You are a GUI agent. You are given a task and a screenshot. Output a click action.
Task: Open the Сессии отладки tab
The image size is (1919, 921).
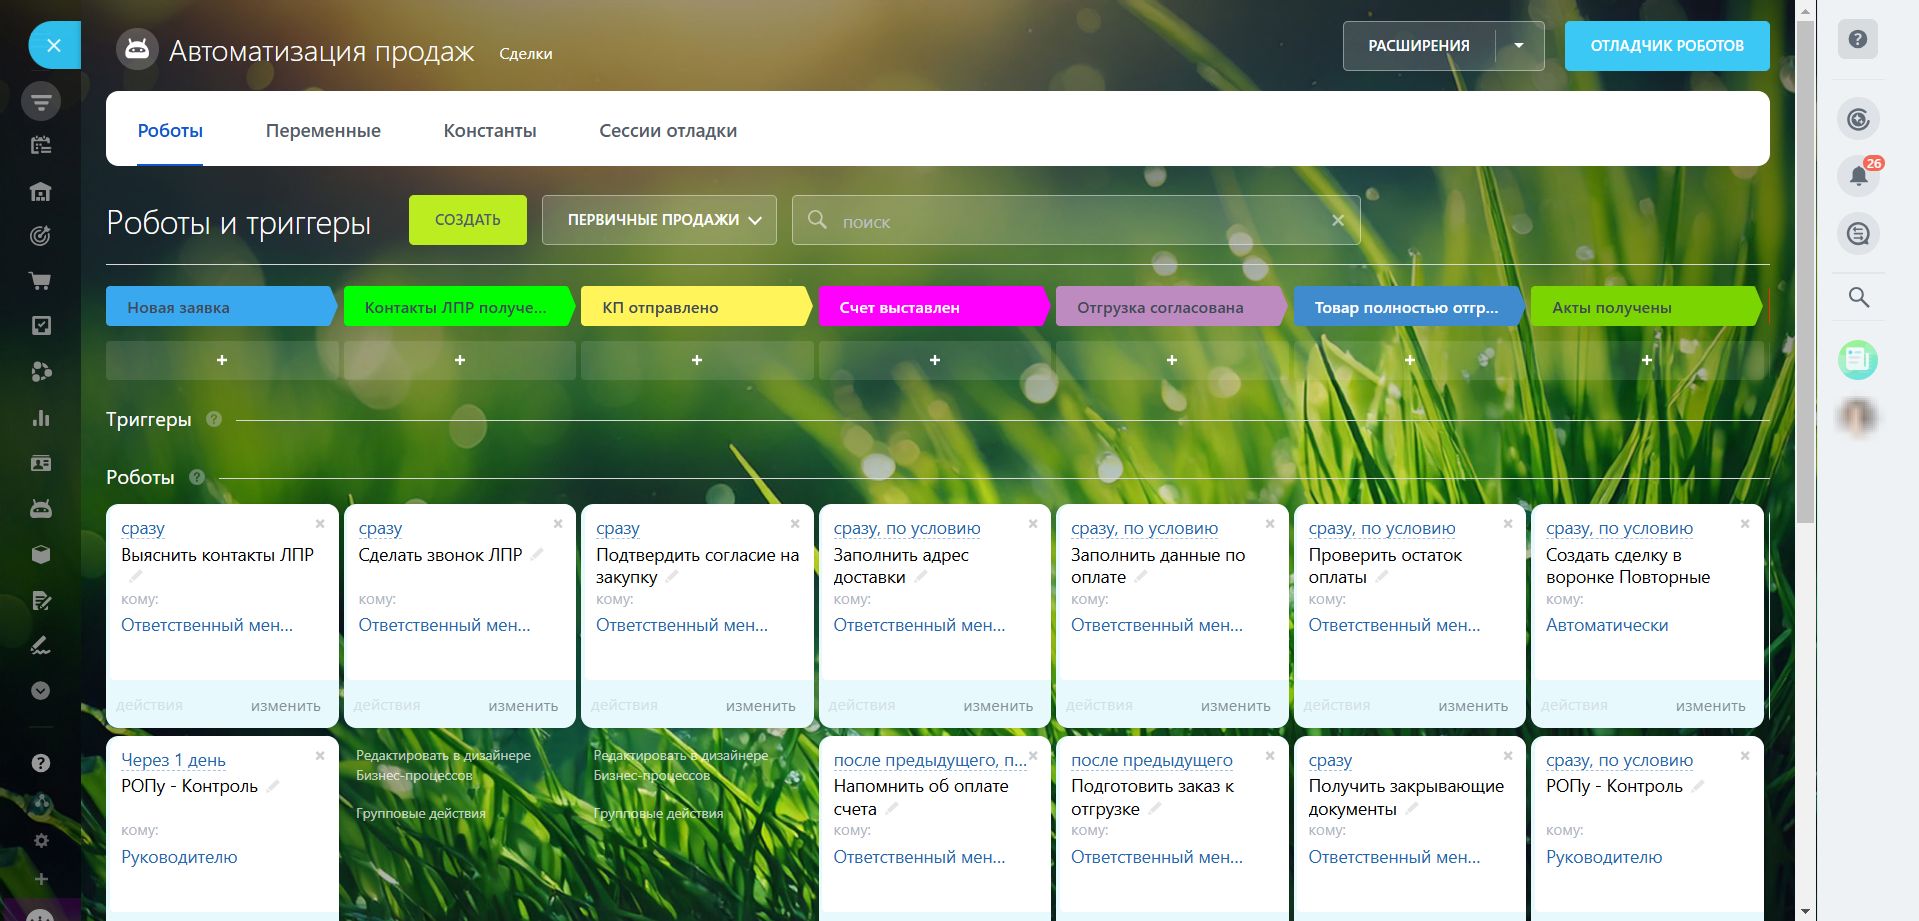(667, 131)
